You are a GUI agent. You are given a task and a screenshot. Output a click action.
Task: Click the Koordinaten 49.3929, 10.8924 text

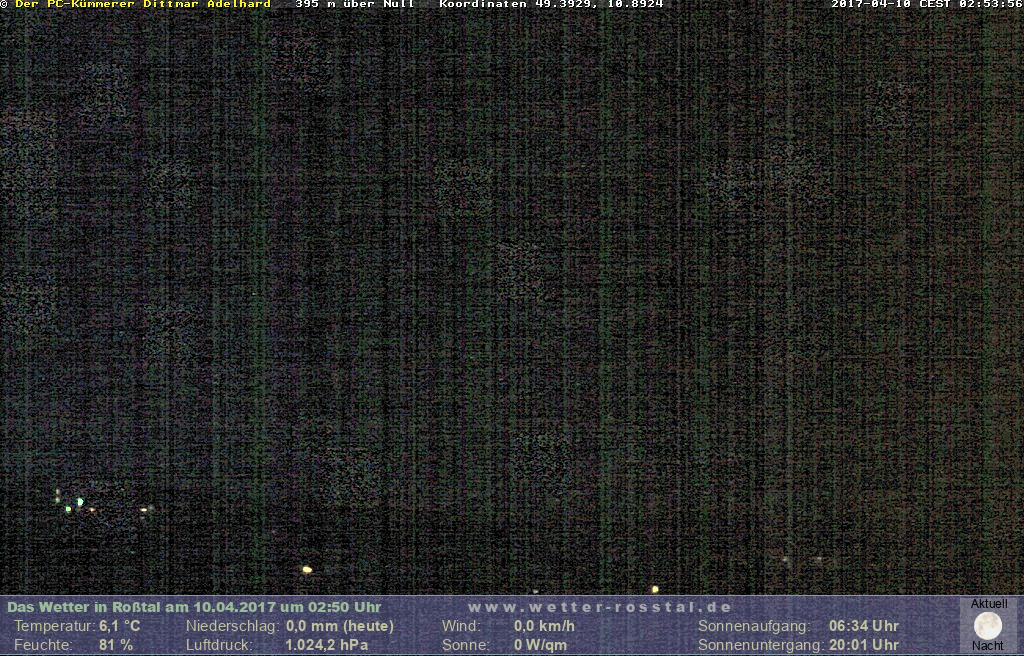click(551, 5)
